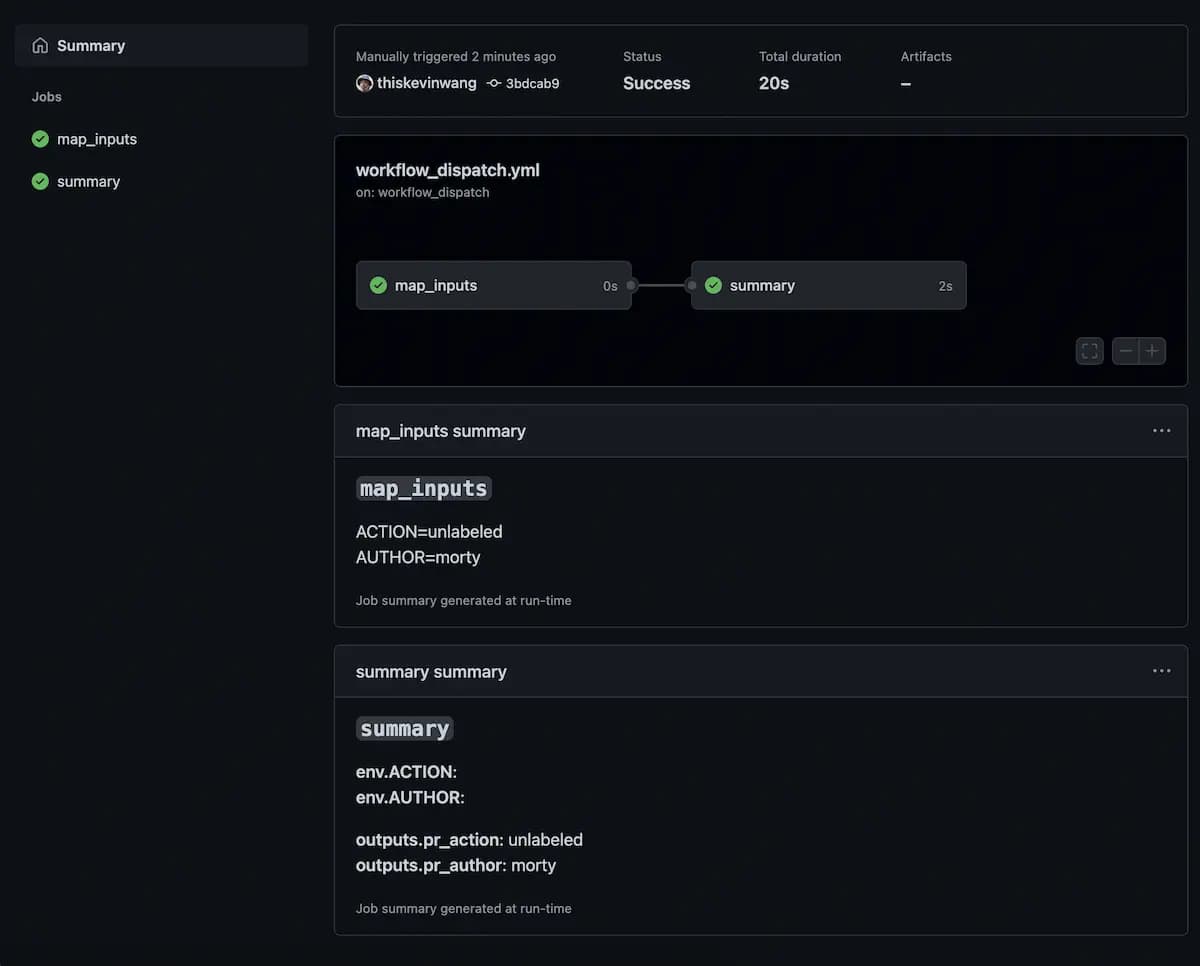Click the workflow_dispatch.yml file title

coord(447,170)
